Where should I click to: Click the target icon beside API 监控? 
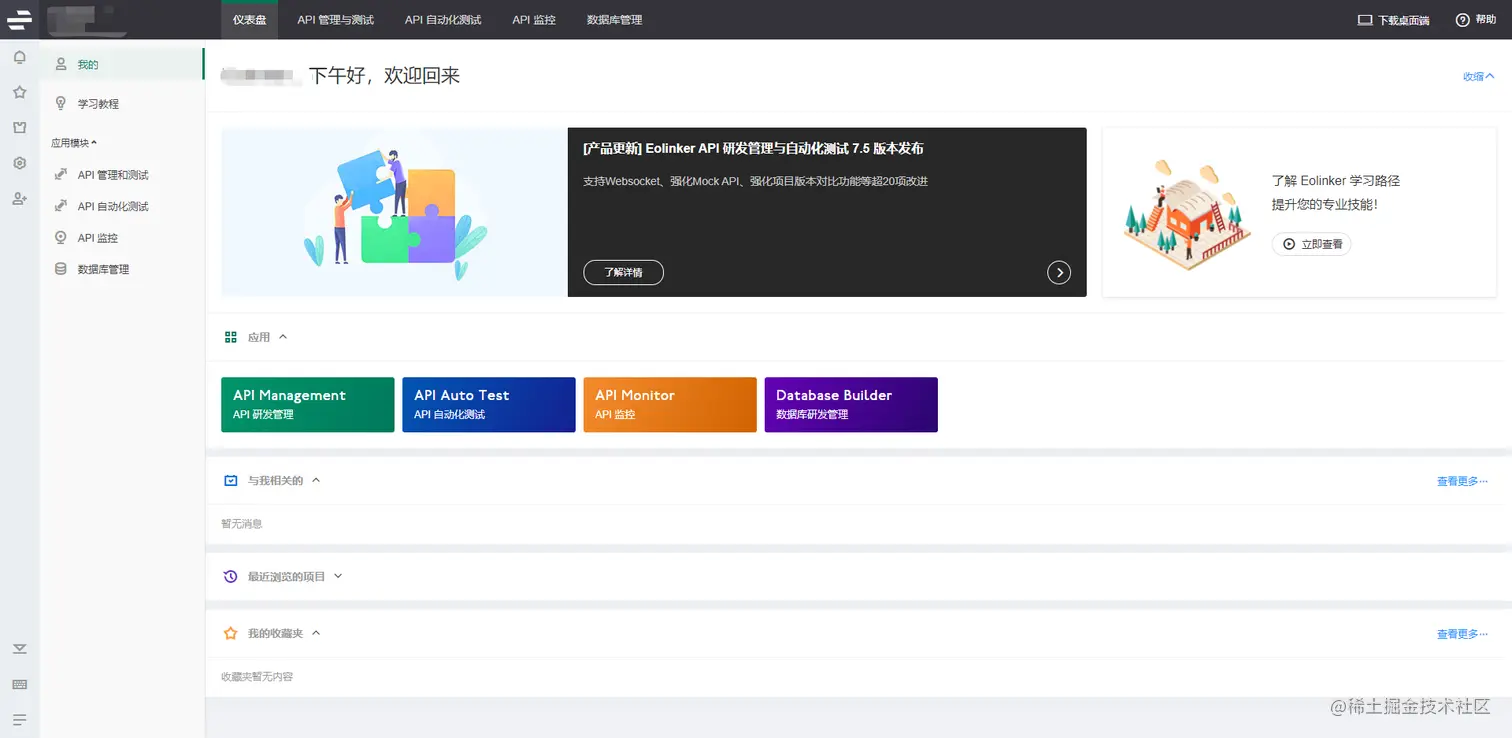pyautogui.click(x=61, y=238)
